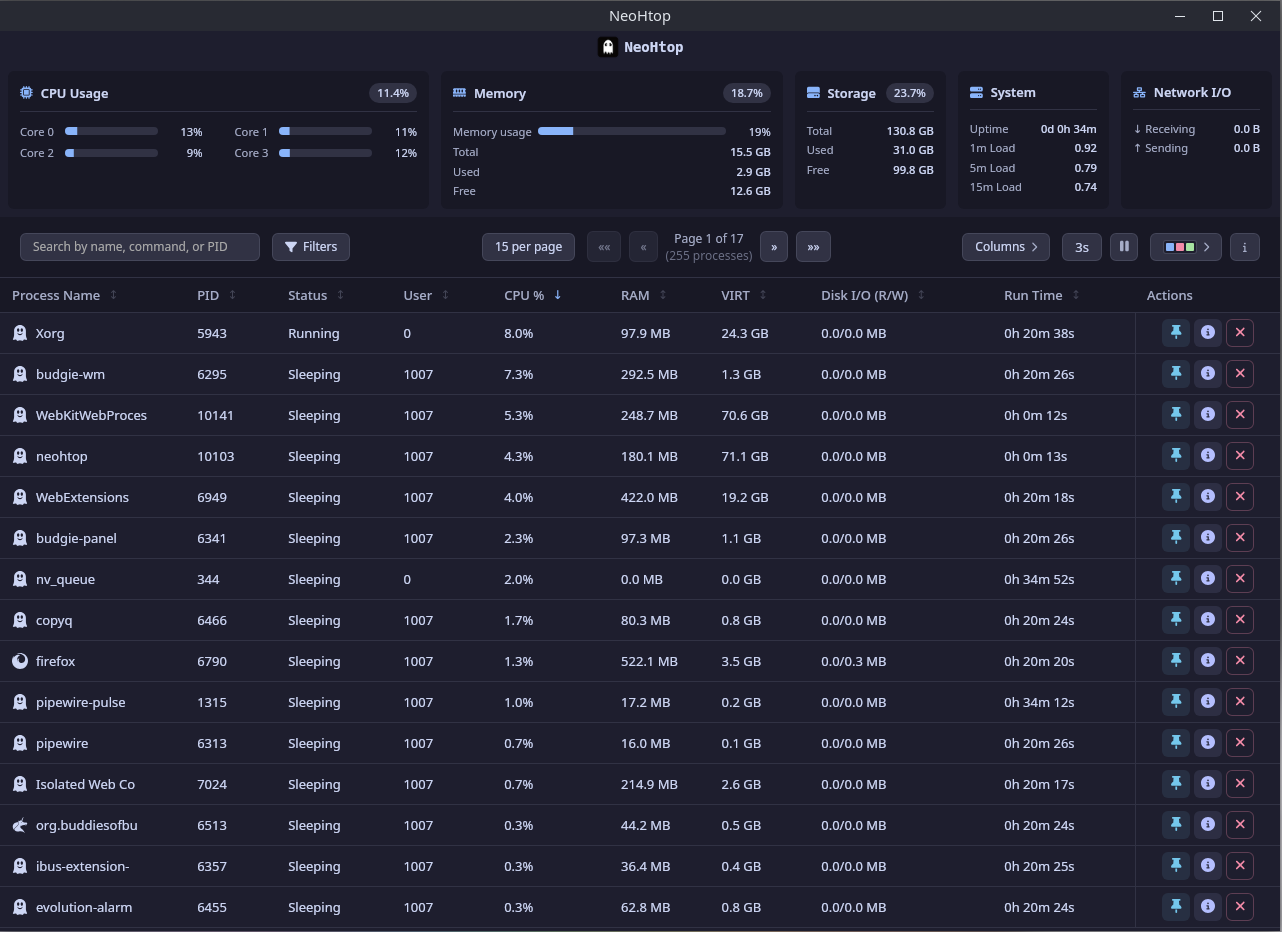The height and width of the screenshot is (932, 1282).
Task: Sort by RAM column
Action: pyautogui.click(x=644, y=295)
